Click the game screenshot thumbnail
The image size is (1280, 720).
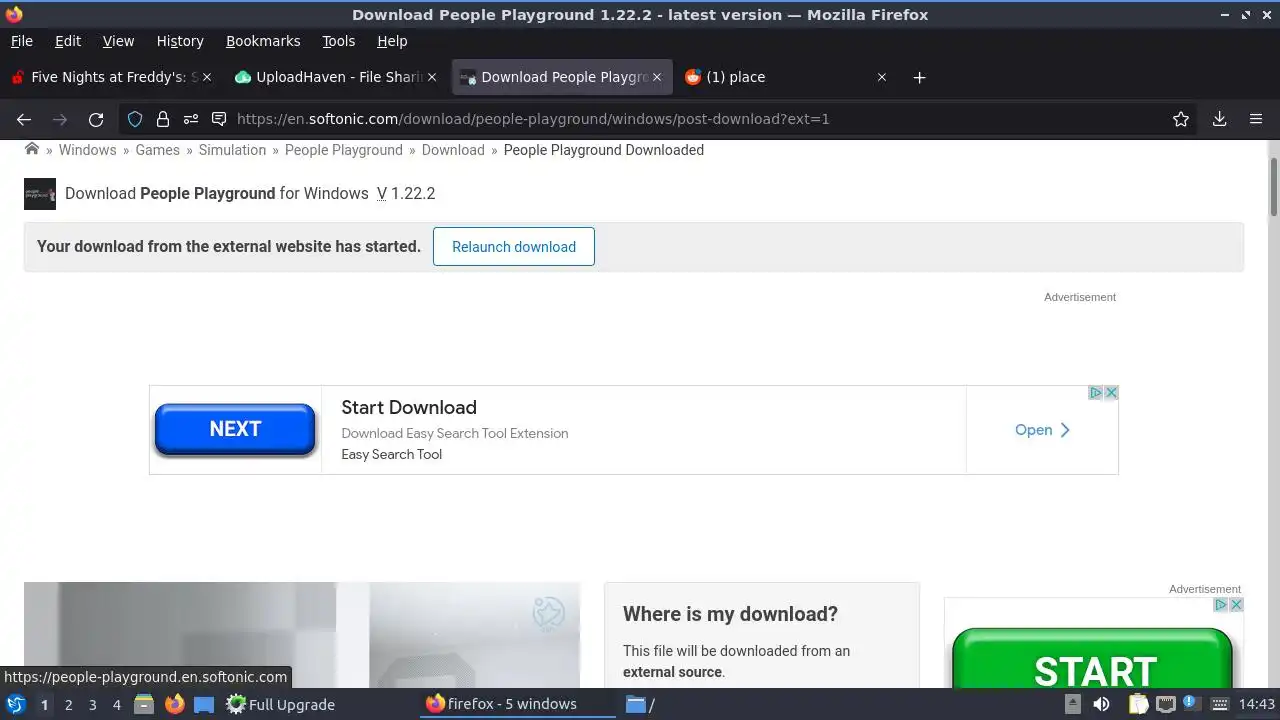(x=302, y=635)
